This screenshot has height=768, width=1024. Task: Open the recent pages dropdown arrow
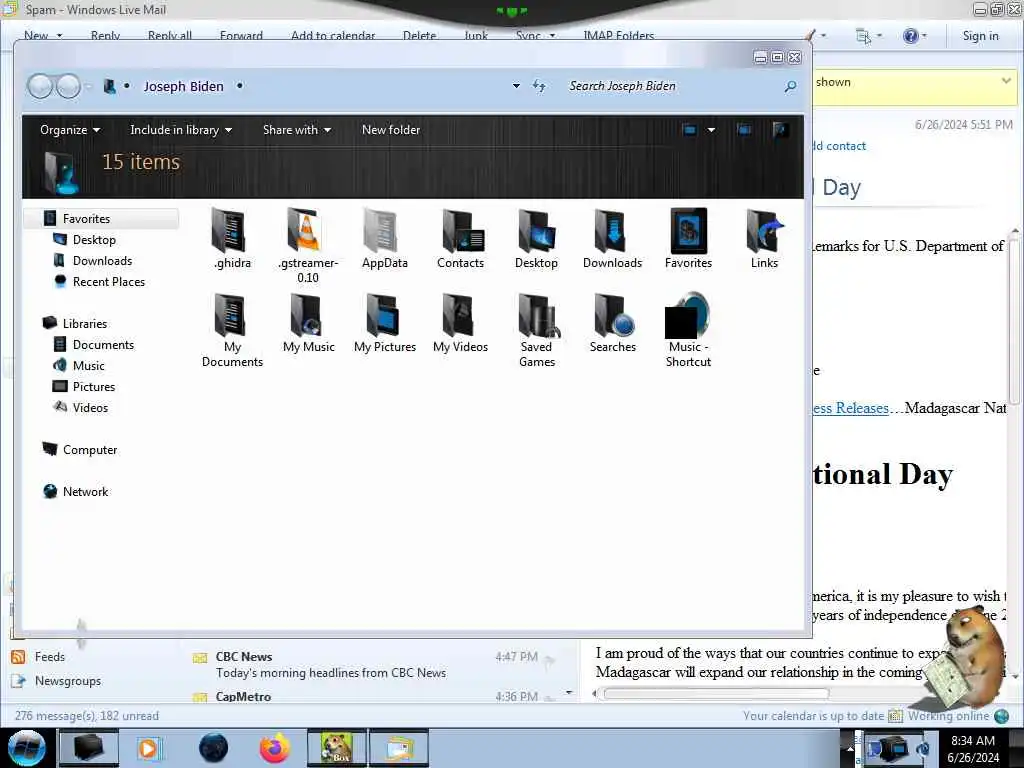[x=89, y=86]
